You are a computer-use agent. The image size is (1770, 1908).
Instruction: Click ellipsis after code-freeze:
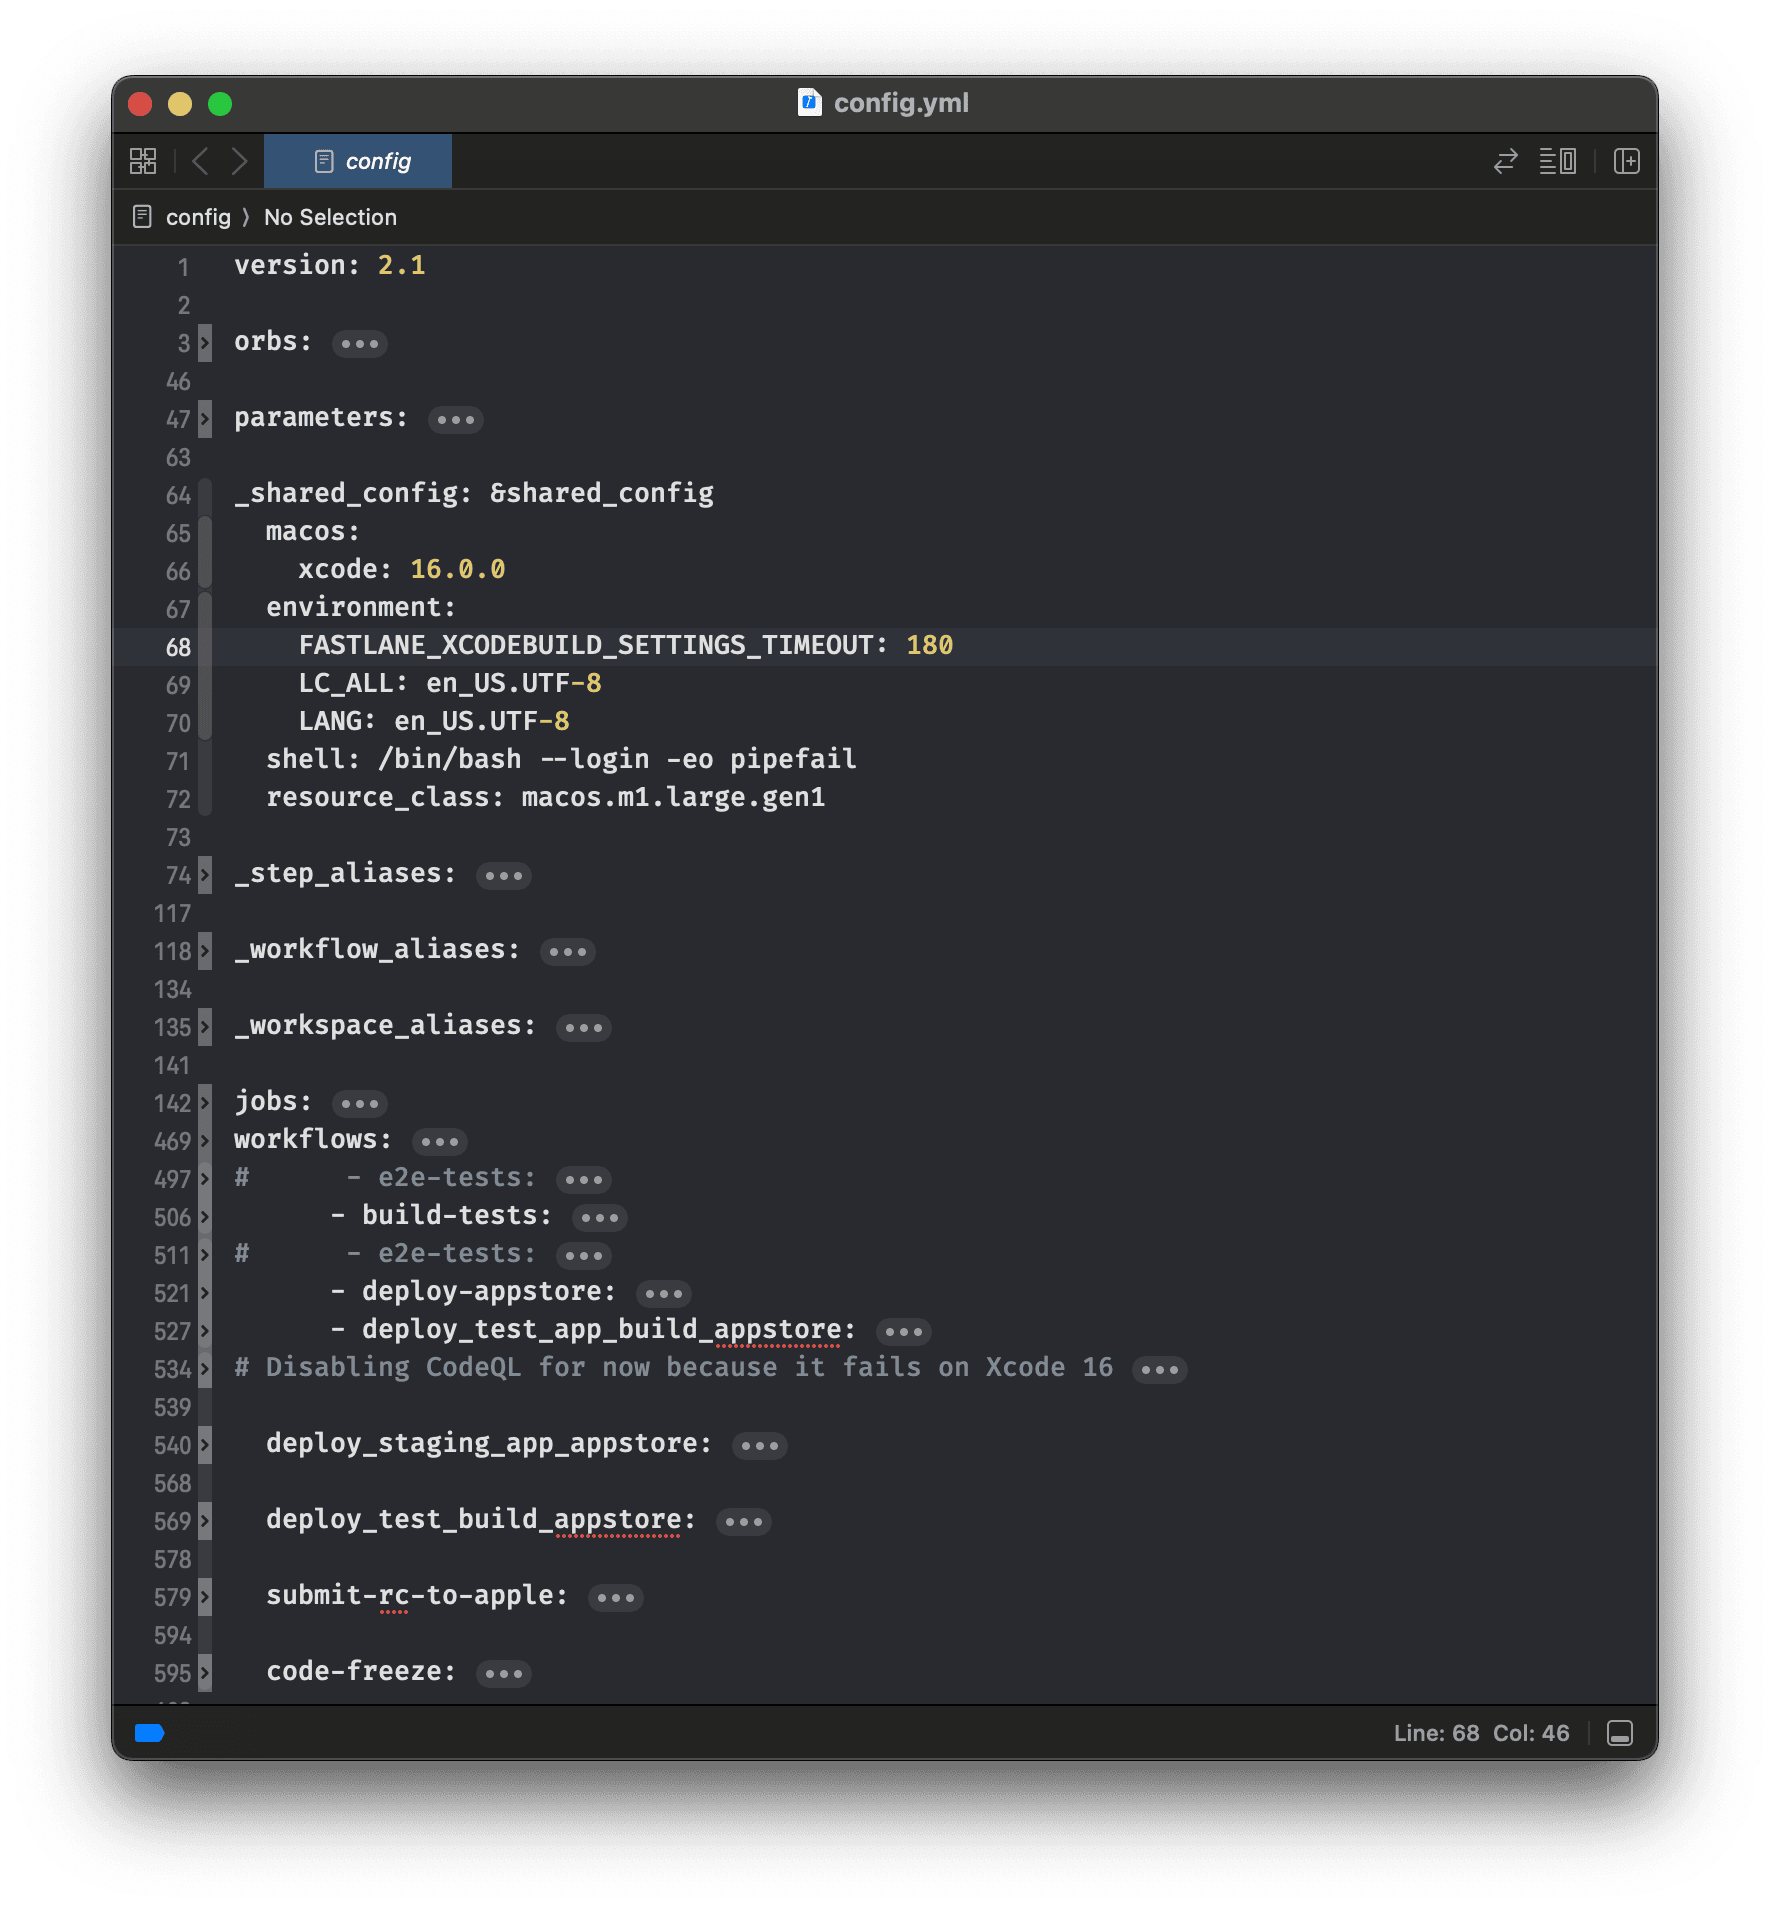coord(503,1674)
